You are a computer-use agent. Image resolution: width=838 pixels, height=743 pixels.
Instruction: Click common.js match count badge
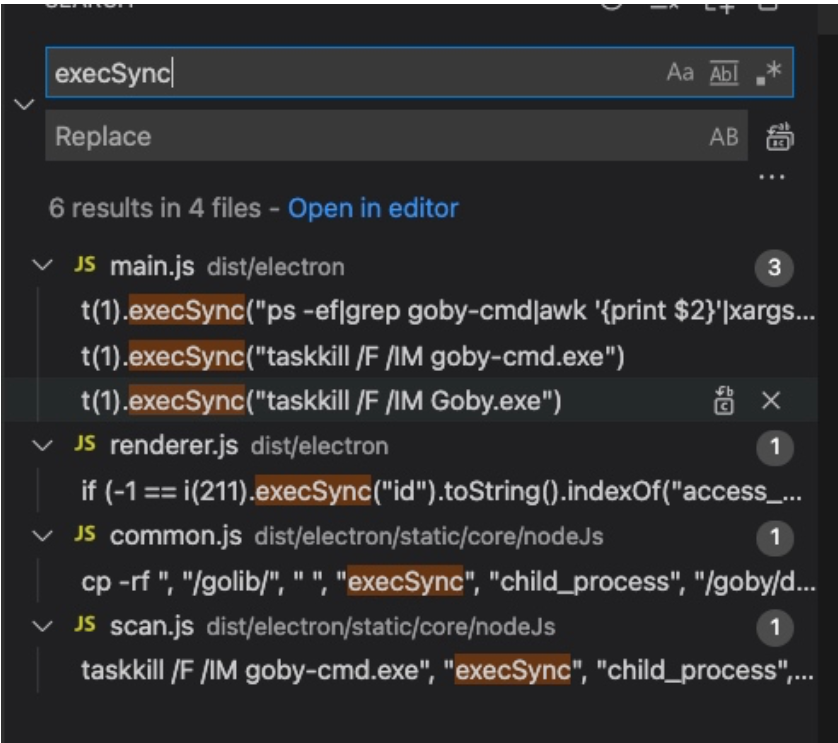coord(775,537)
